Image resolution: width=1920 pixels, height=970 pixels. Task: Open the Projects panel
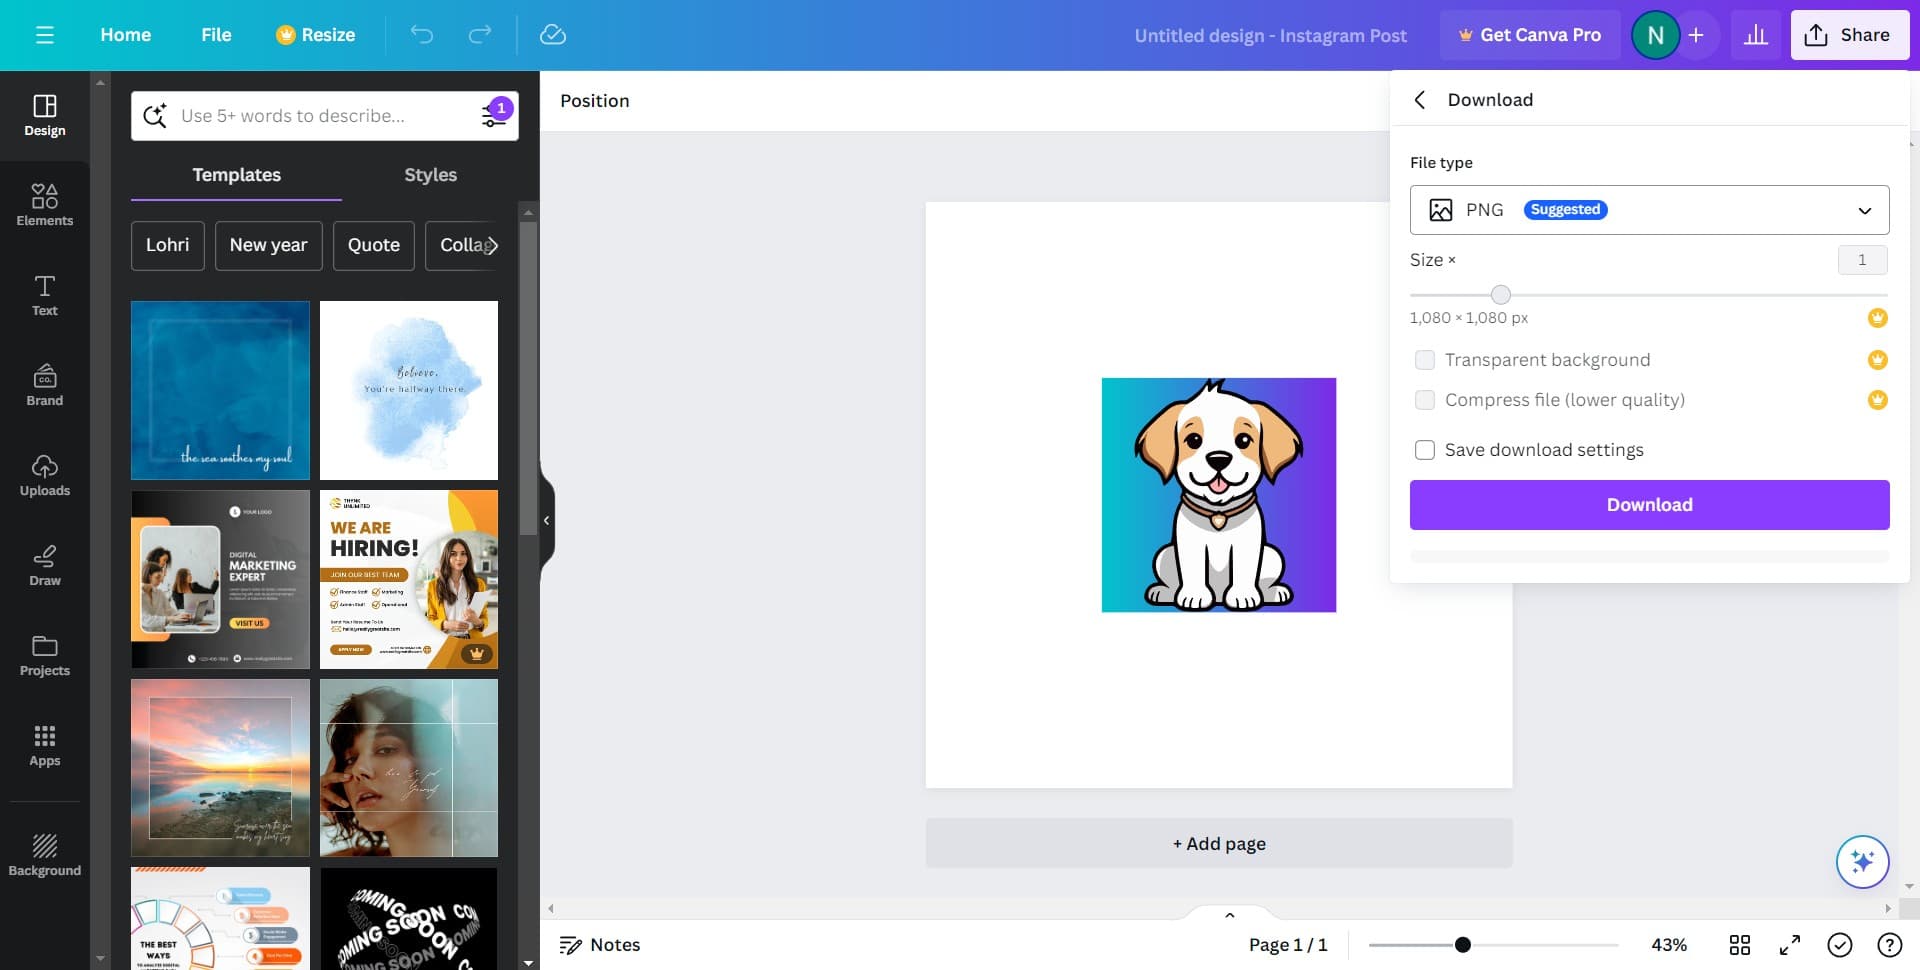click(44, 655)
